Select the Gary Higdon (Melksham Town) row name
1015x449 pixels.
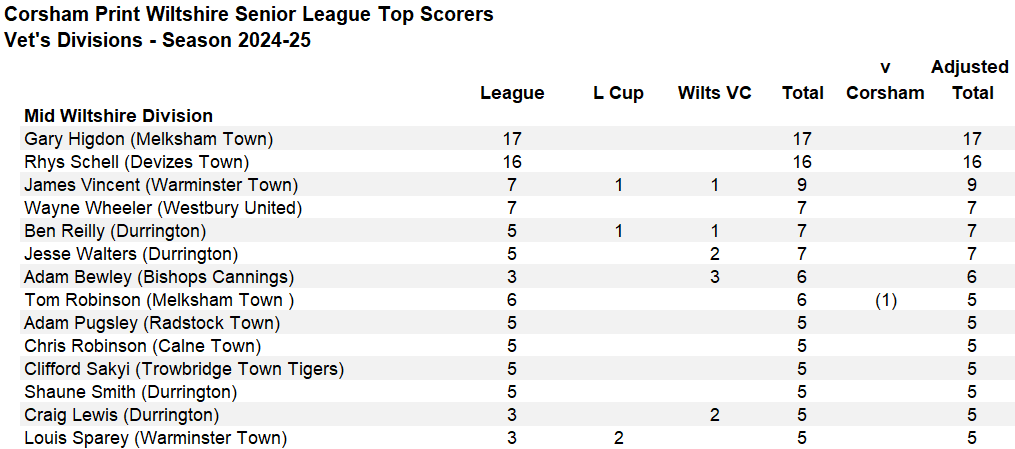(148, 139)
